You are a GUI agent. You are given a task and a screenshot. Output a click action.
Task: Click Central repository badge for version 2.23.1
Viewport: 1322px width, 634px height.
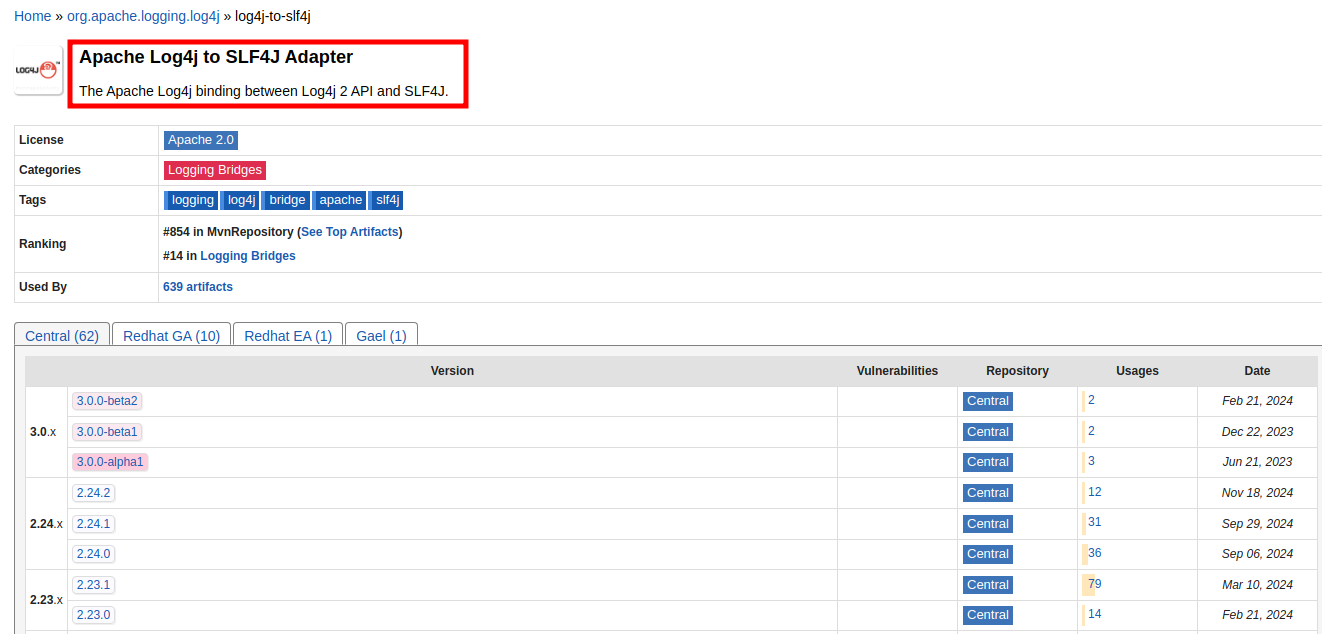pyautogui.click(x=987, y=585)
